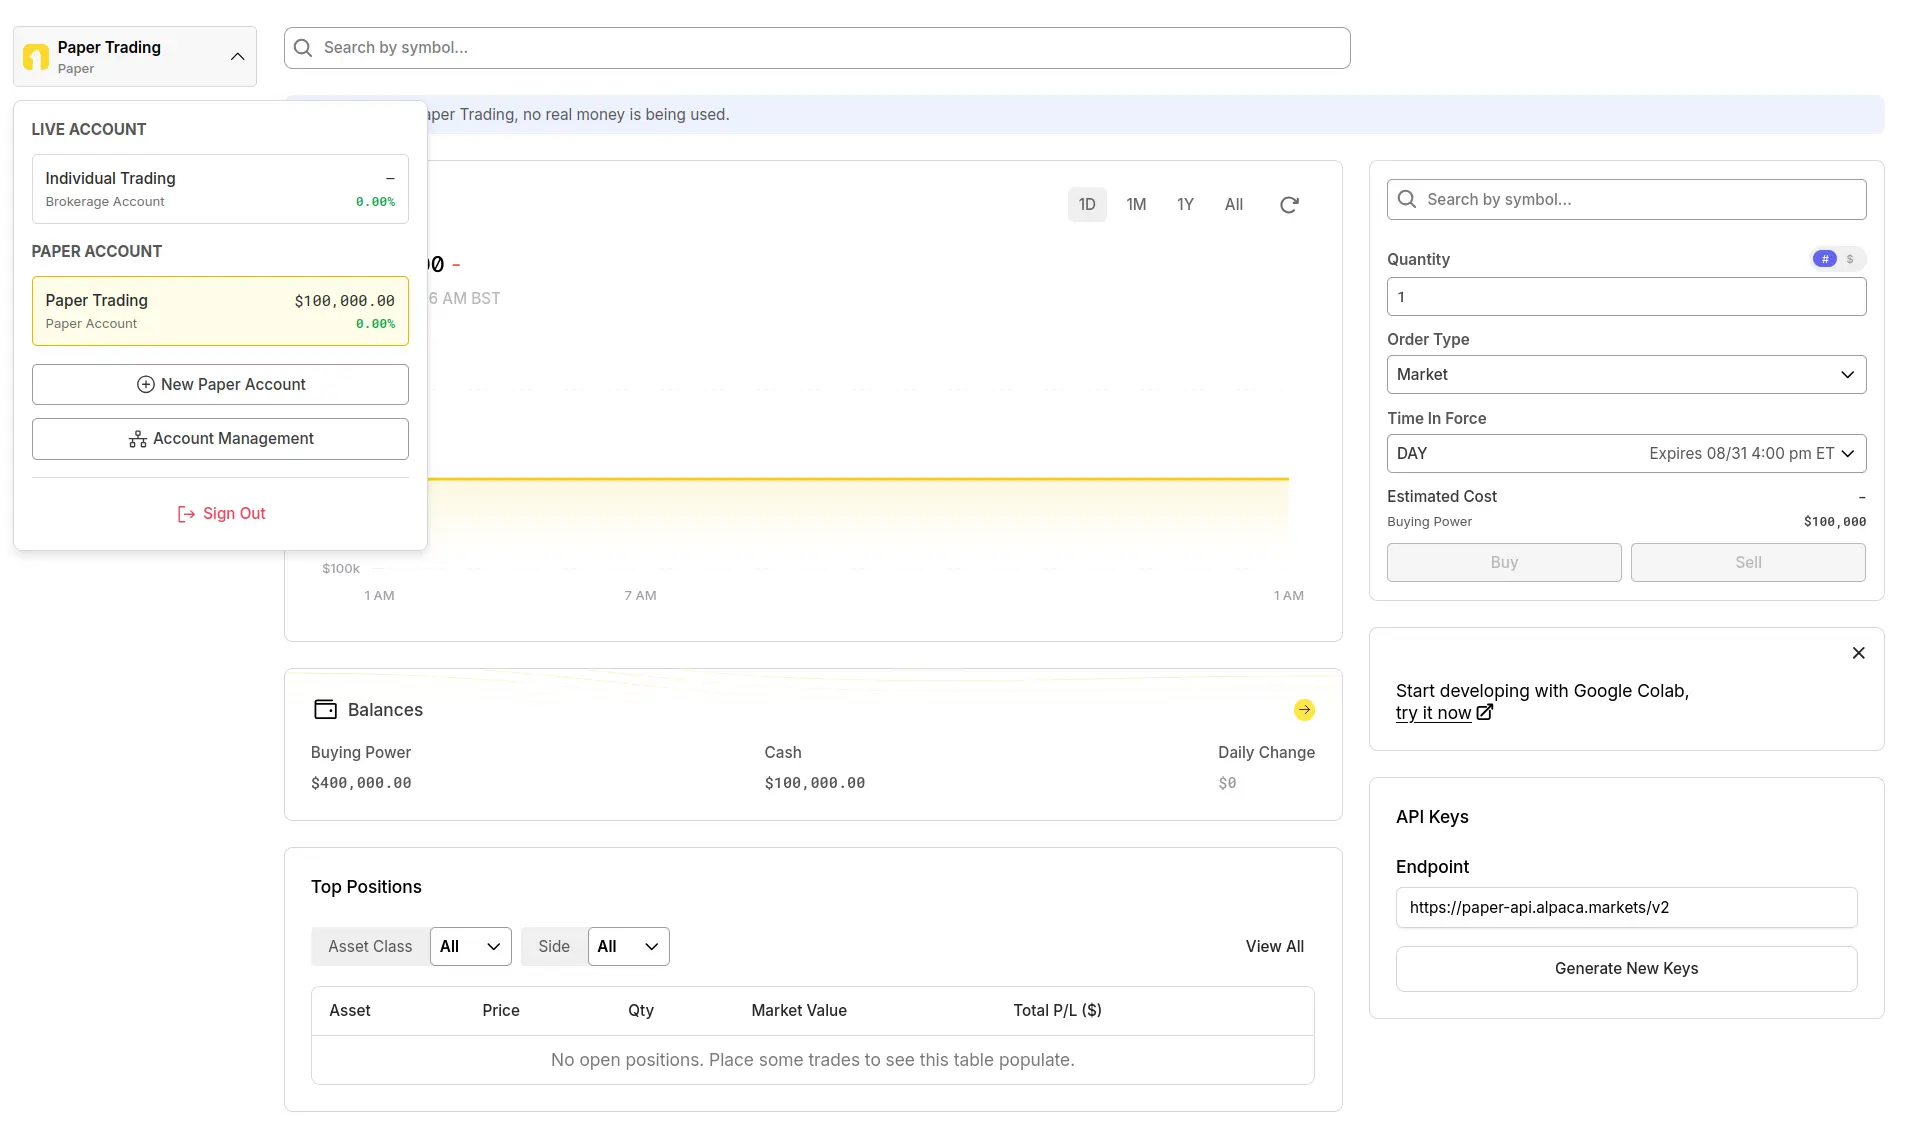Image resolution: width=1920 pixels, height=1130 pixels.
Task: Open Account Management
Action: pos(220,439)
